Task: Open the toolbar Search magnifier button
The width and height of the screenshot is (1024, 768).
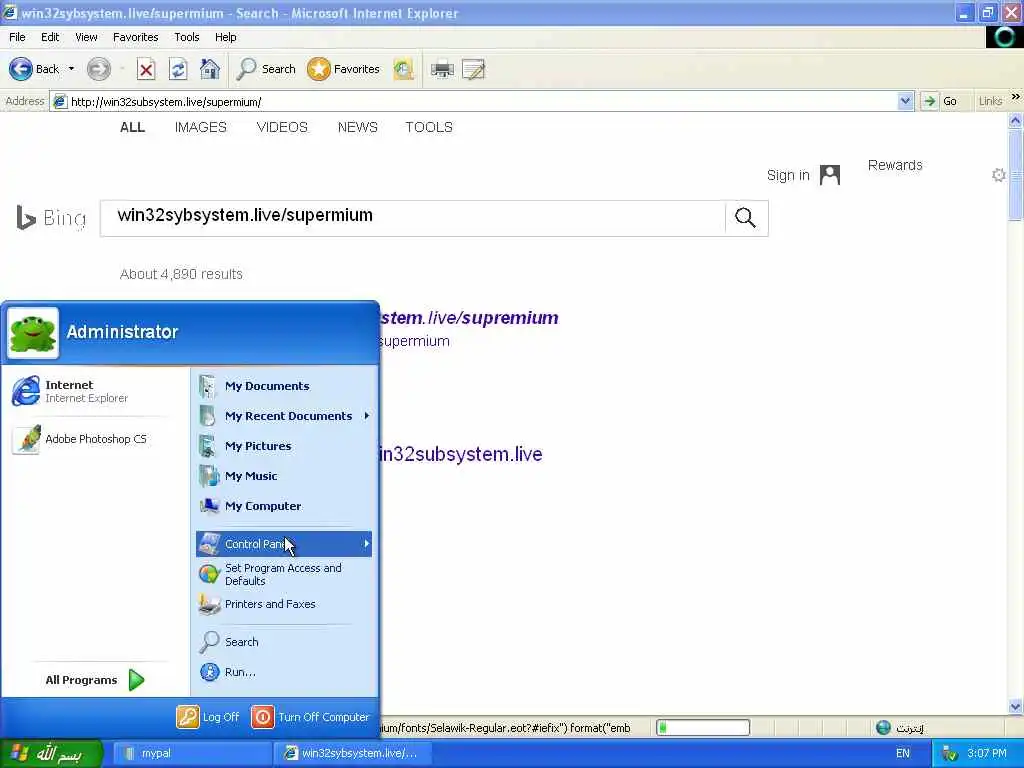Action: point(266,69)
